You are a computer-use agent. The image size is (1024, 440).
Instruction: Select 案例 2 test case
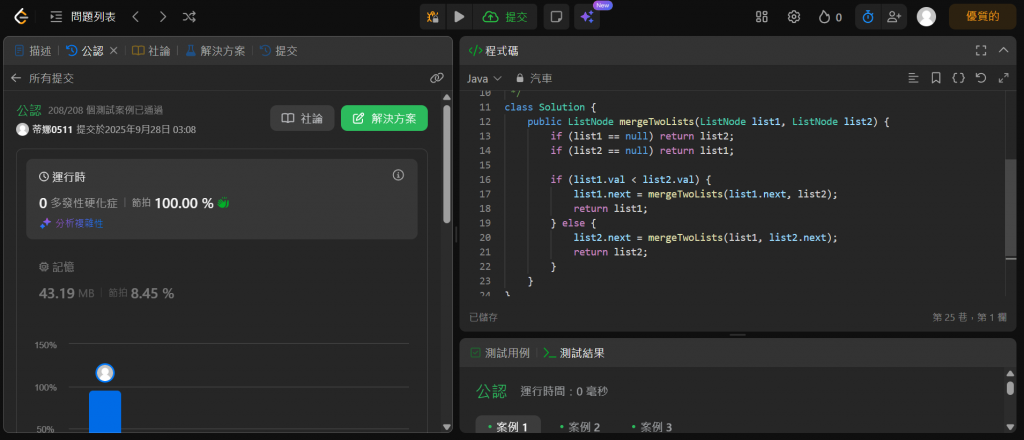tap(580, 427)
